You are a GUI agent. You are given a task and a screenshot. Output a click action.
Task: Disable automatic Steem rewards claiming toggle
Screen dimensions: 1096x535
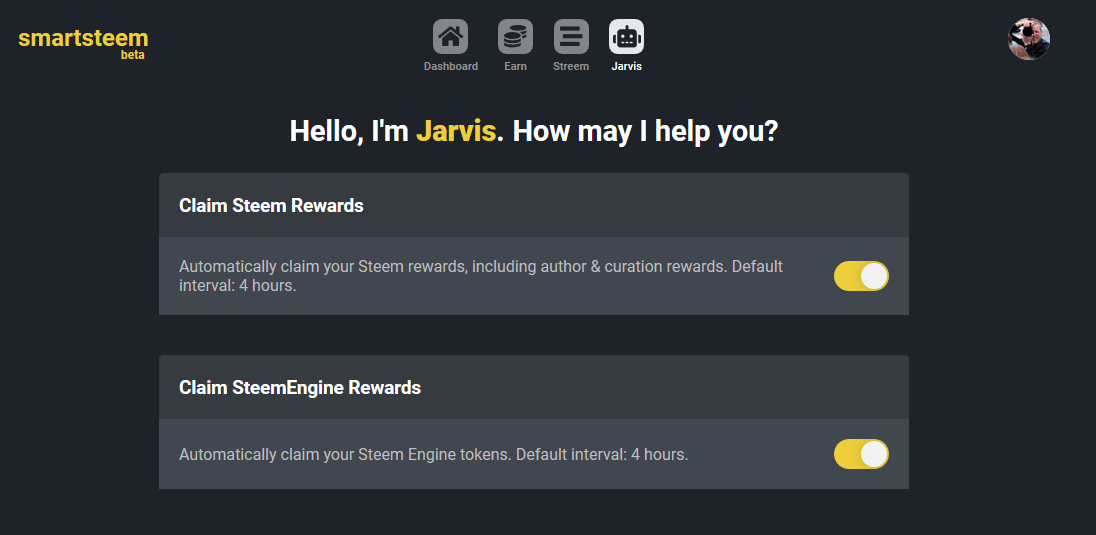861,276
